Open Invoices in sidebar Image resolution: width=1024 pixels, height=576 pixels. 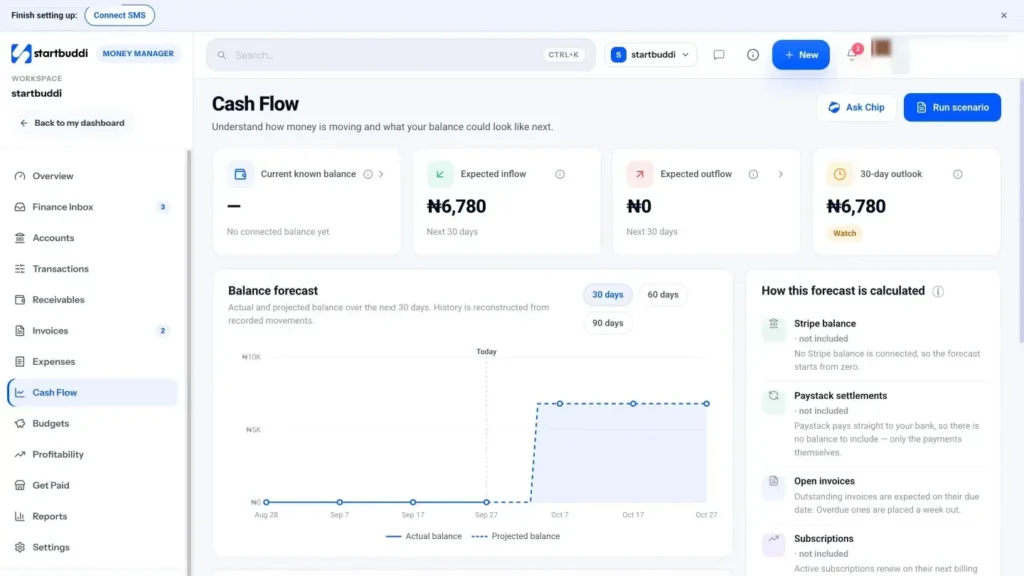pos(92,330)
